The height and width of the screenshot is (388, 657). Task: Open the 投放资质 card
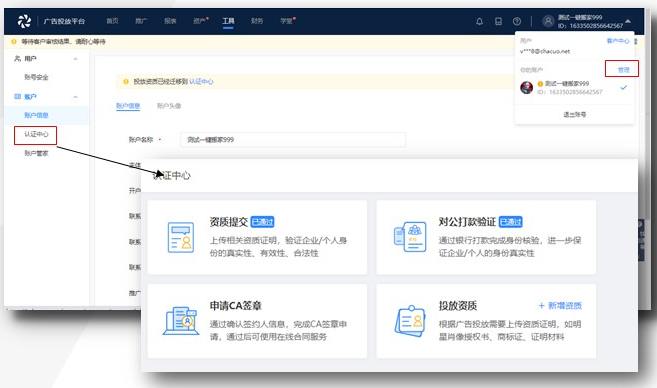point(486,321)
